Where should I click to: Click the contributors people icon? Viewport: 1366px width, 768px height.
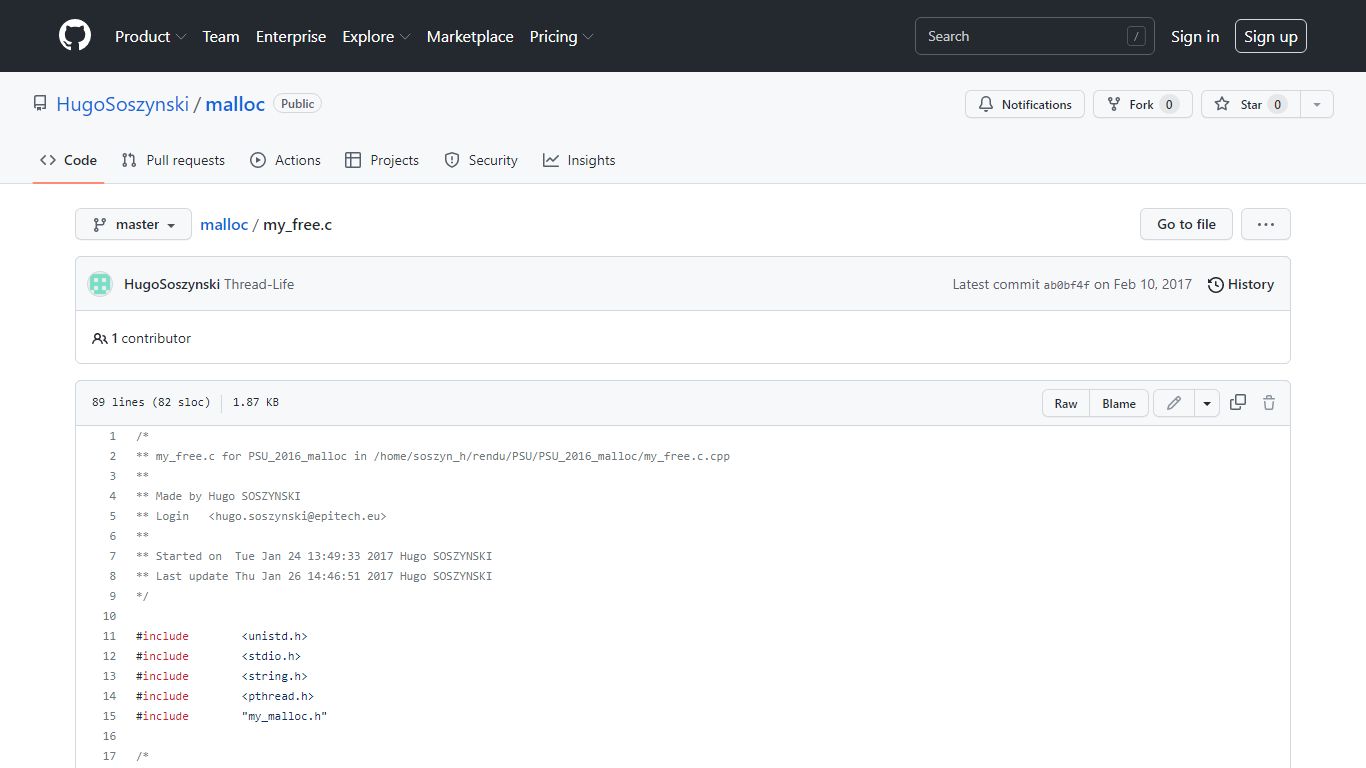(x=100, y=338)
